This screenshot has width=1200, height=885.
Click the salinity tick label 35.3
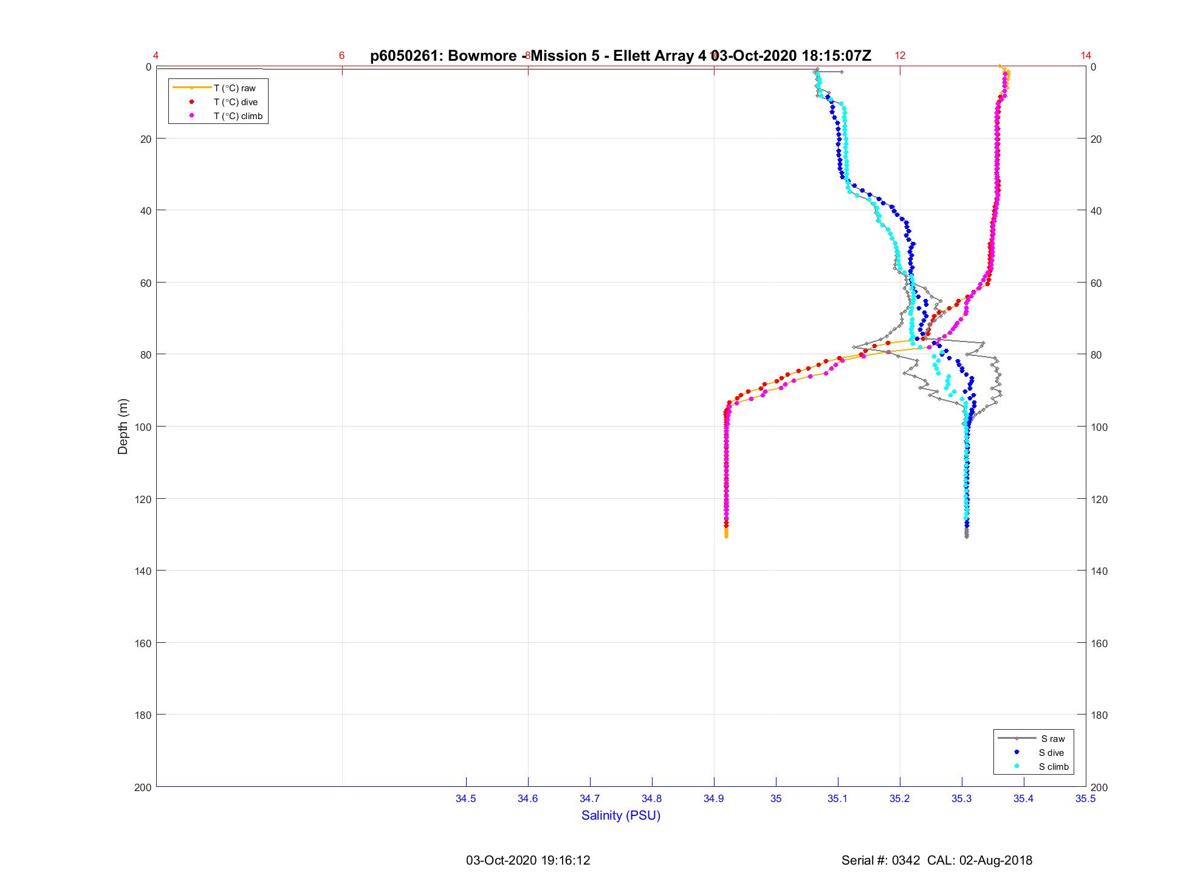pyautogui.click(x=962, y=799)
